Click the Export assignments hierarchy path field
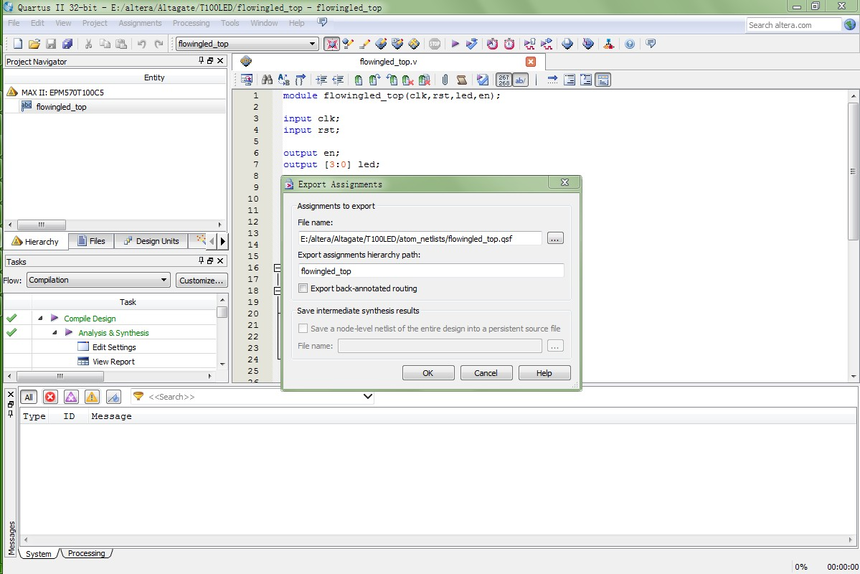The height and width of the screenshot is (574, 860). (x=431, y=271)
